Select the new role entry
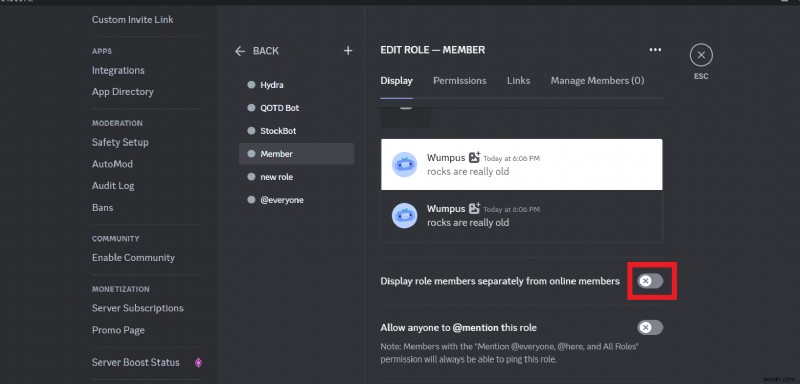Viewport: 800px width, 384px height. (296, 177)
